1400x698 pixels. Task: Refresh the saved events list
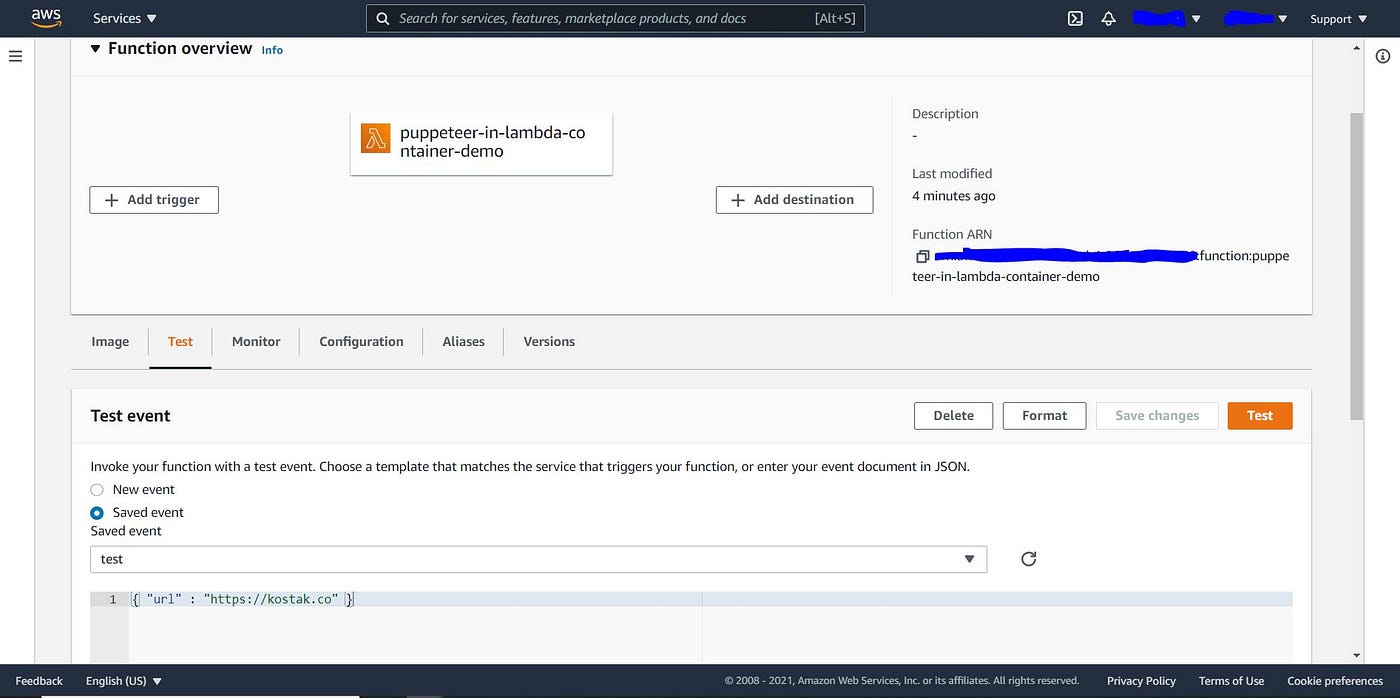[x=1028, y=559]
